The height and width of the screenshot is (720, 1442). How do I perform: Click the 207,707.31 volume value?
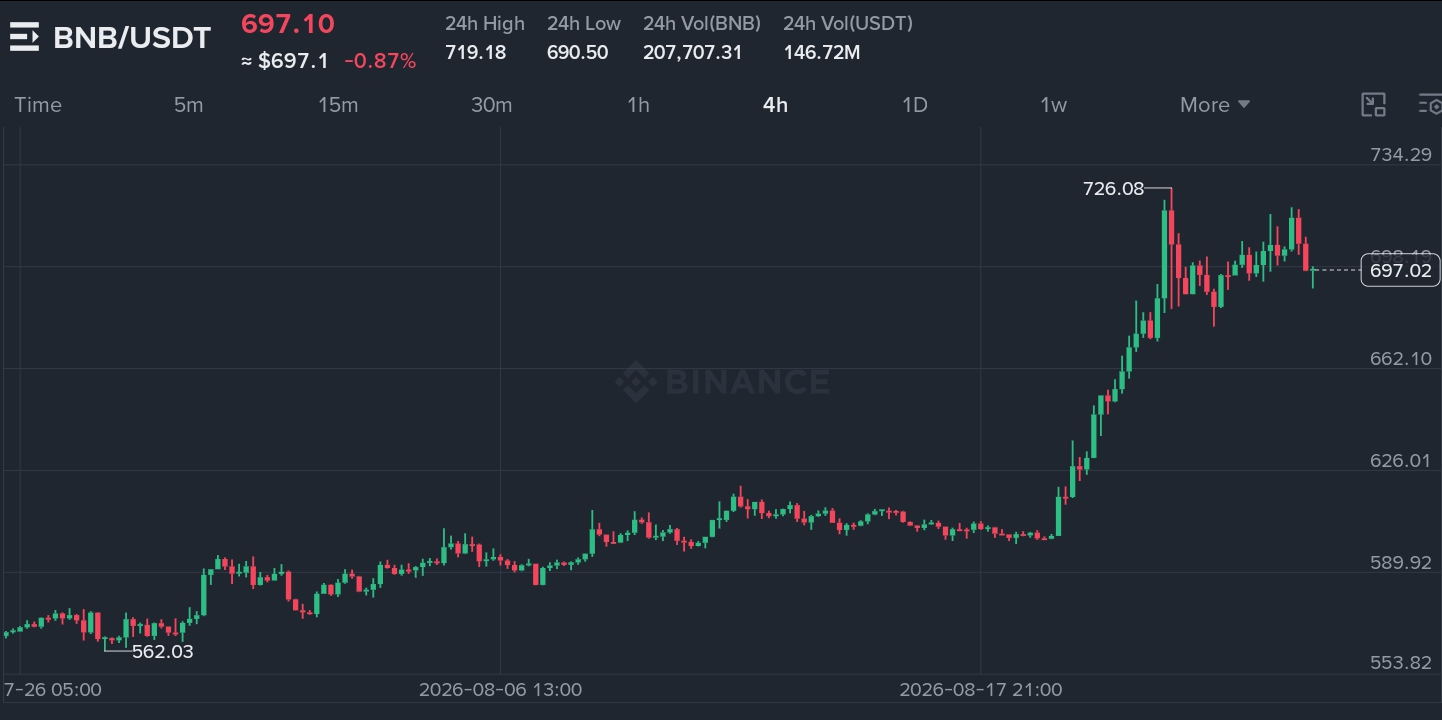pos(693,52)
